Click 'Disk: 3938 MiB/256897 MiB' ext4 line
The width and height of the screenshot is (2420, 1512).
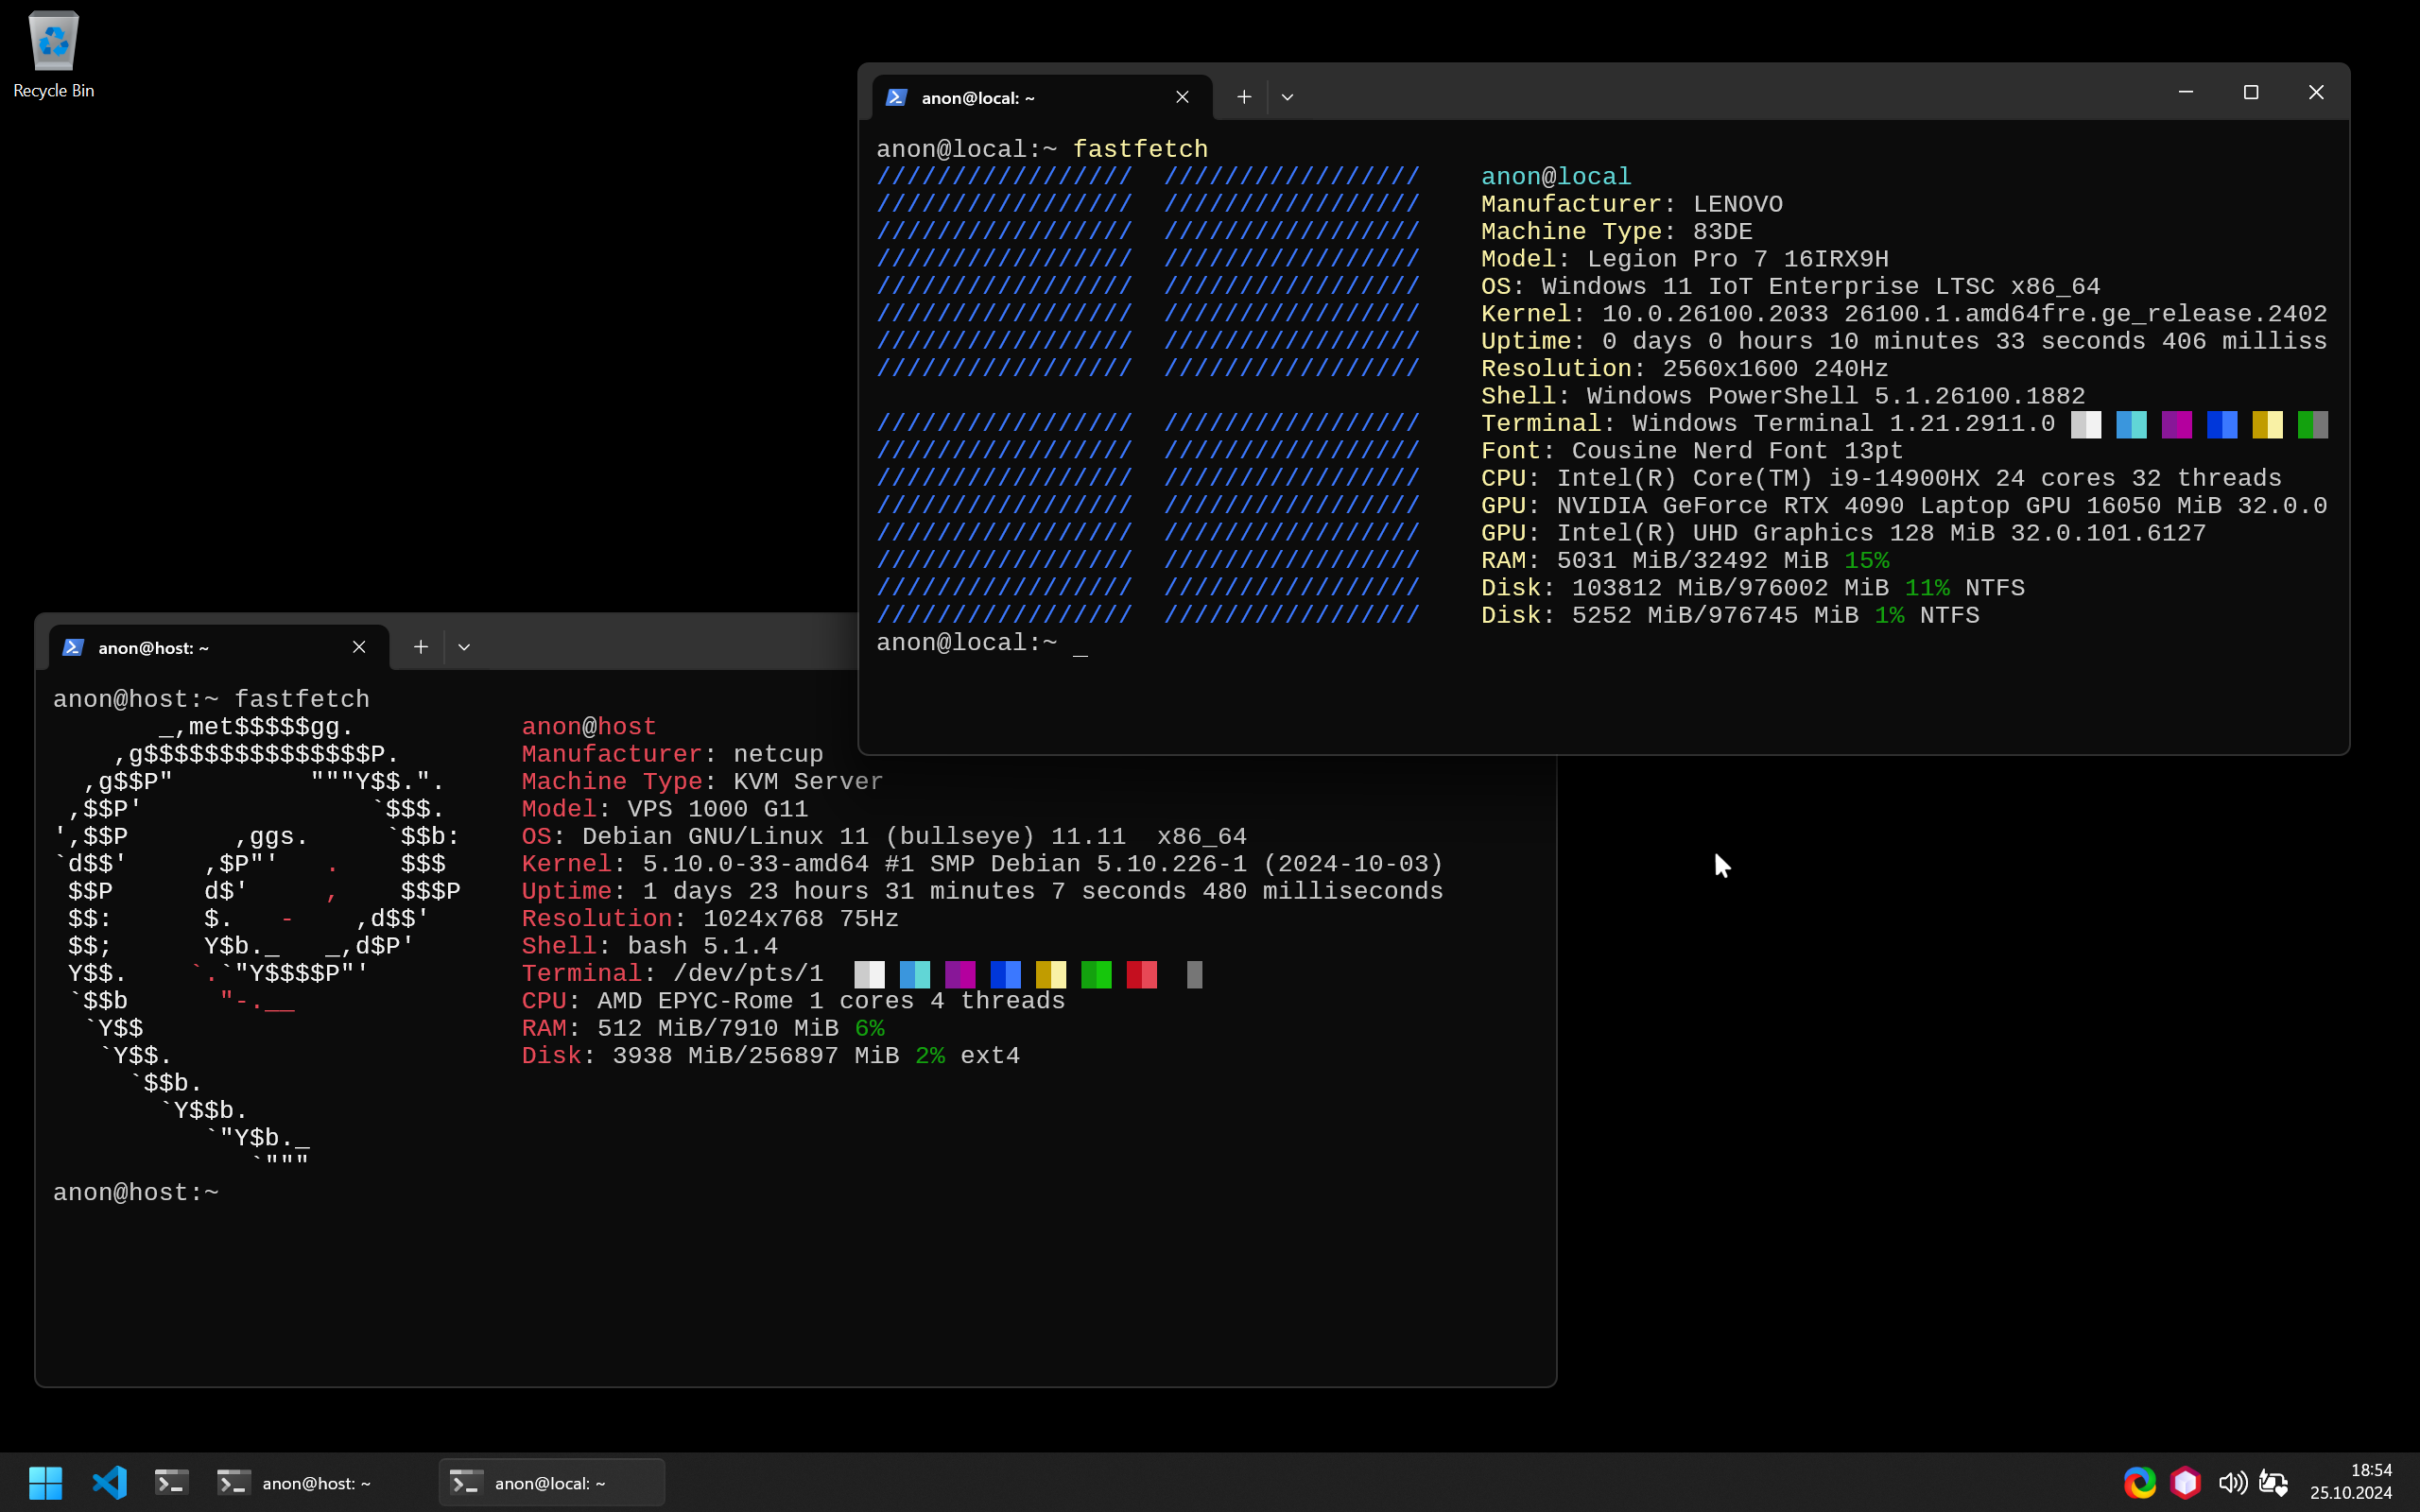pyautogui.click(x=770, y=1056)
